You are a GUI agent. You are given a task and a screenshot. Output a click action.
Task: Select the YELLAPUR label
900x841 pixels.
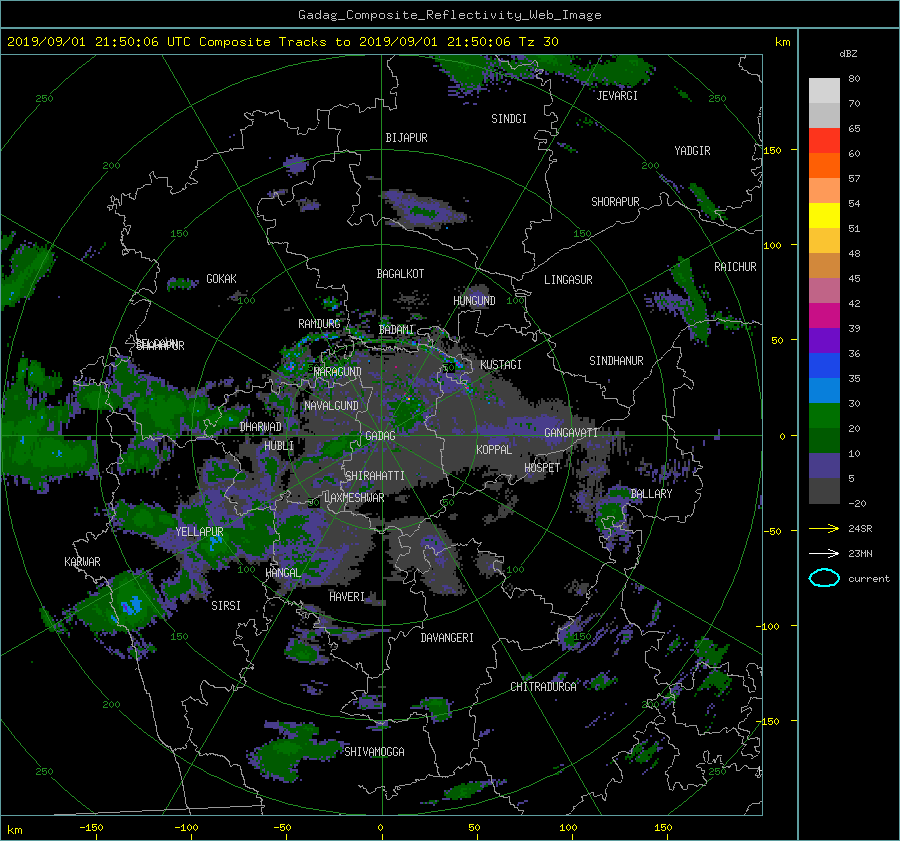(199, 532)
